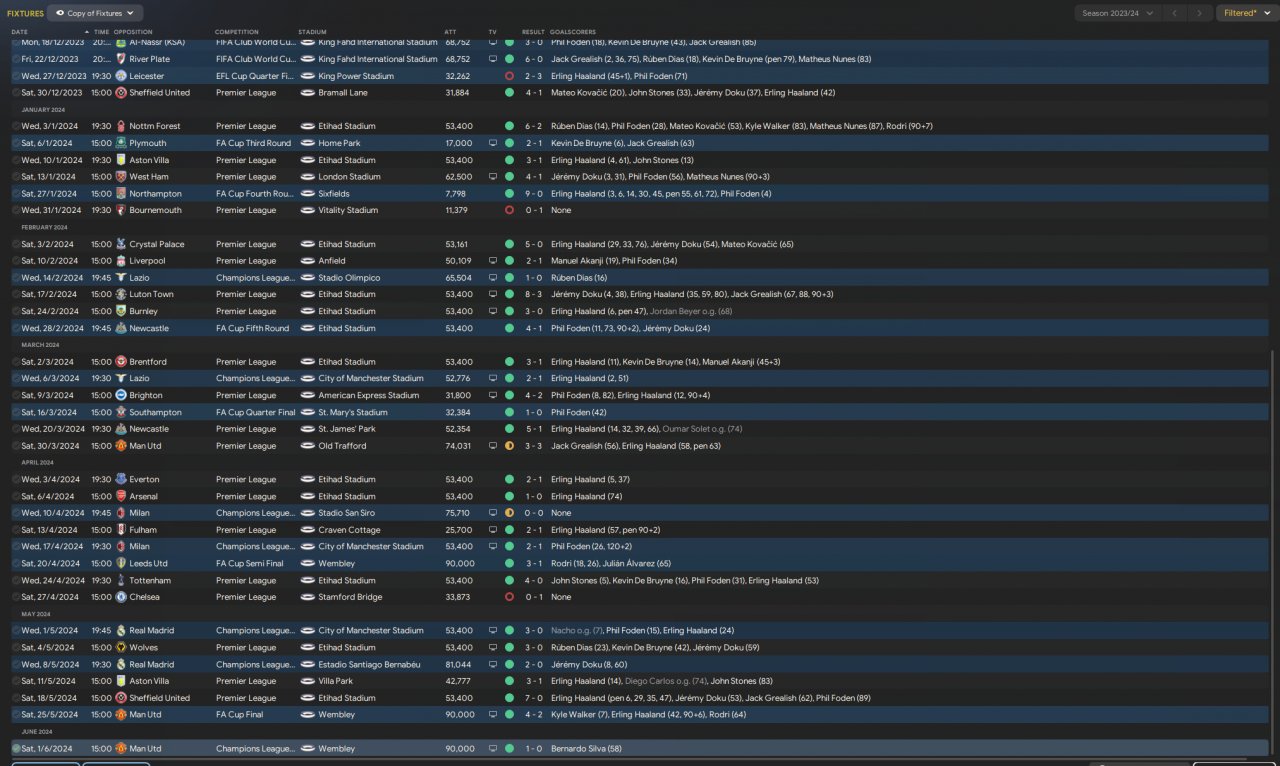This screenshot has height=766, width=1280.
Task: Click the draw indicator on the 30/3/2024 Man Utd row
Action: 509,446
